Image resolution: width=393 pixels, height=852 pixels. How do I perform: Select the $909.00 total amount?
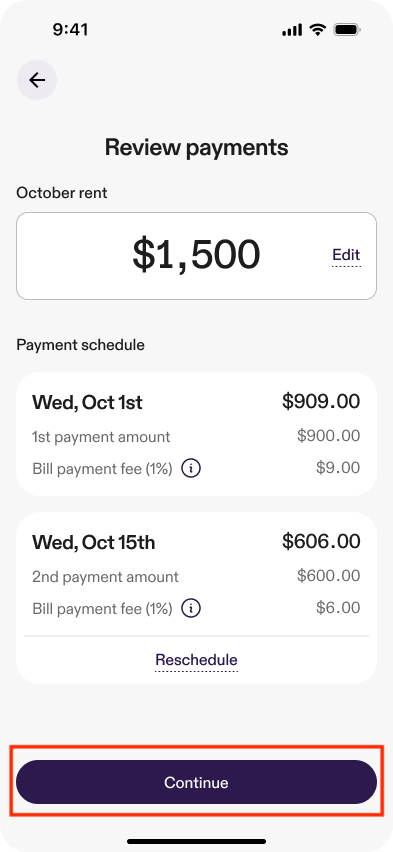[x=321, y=402]
